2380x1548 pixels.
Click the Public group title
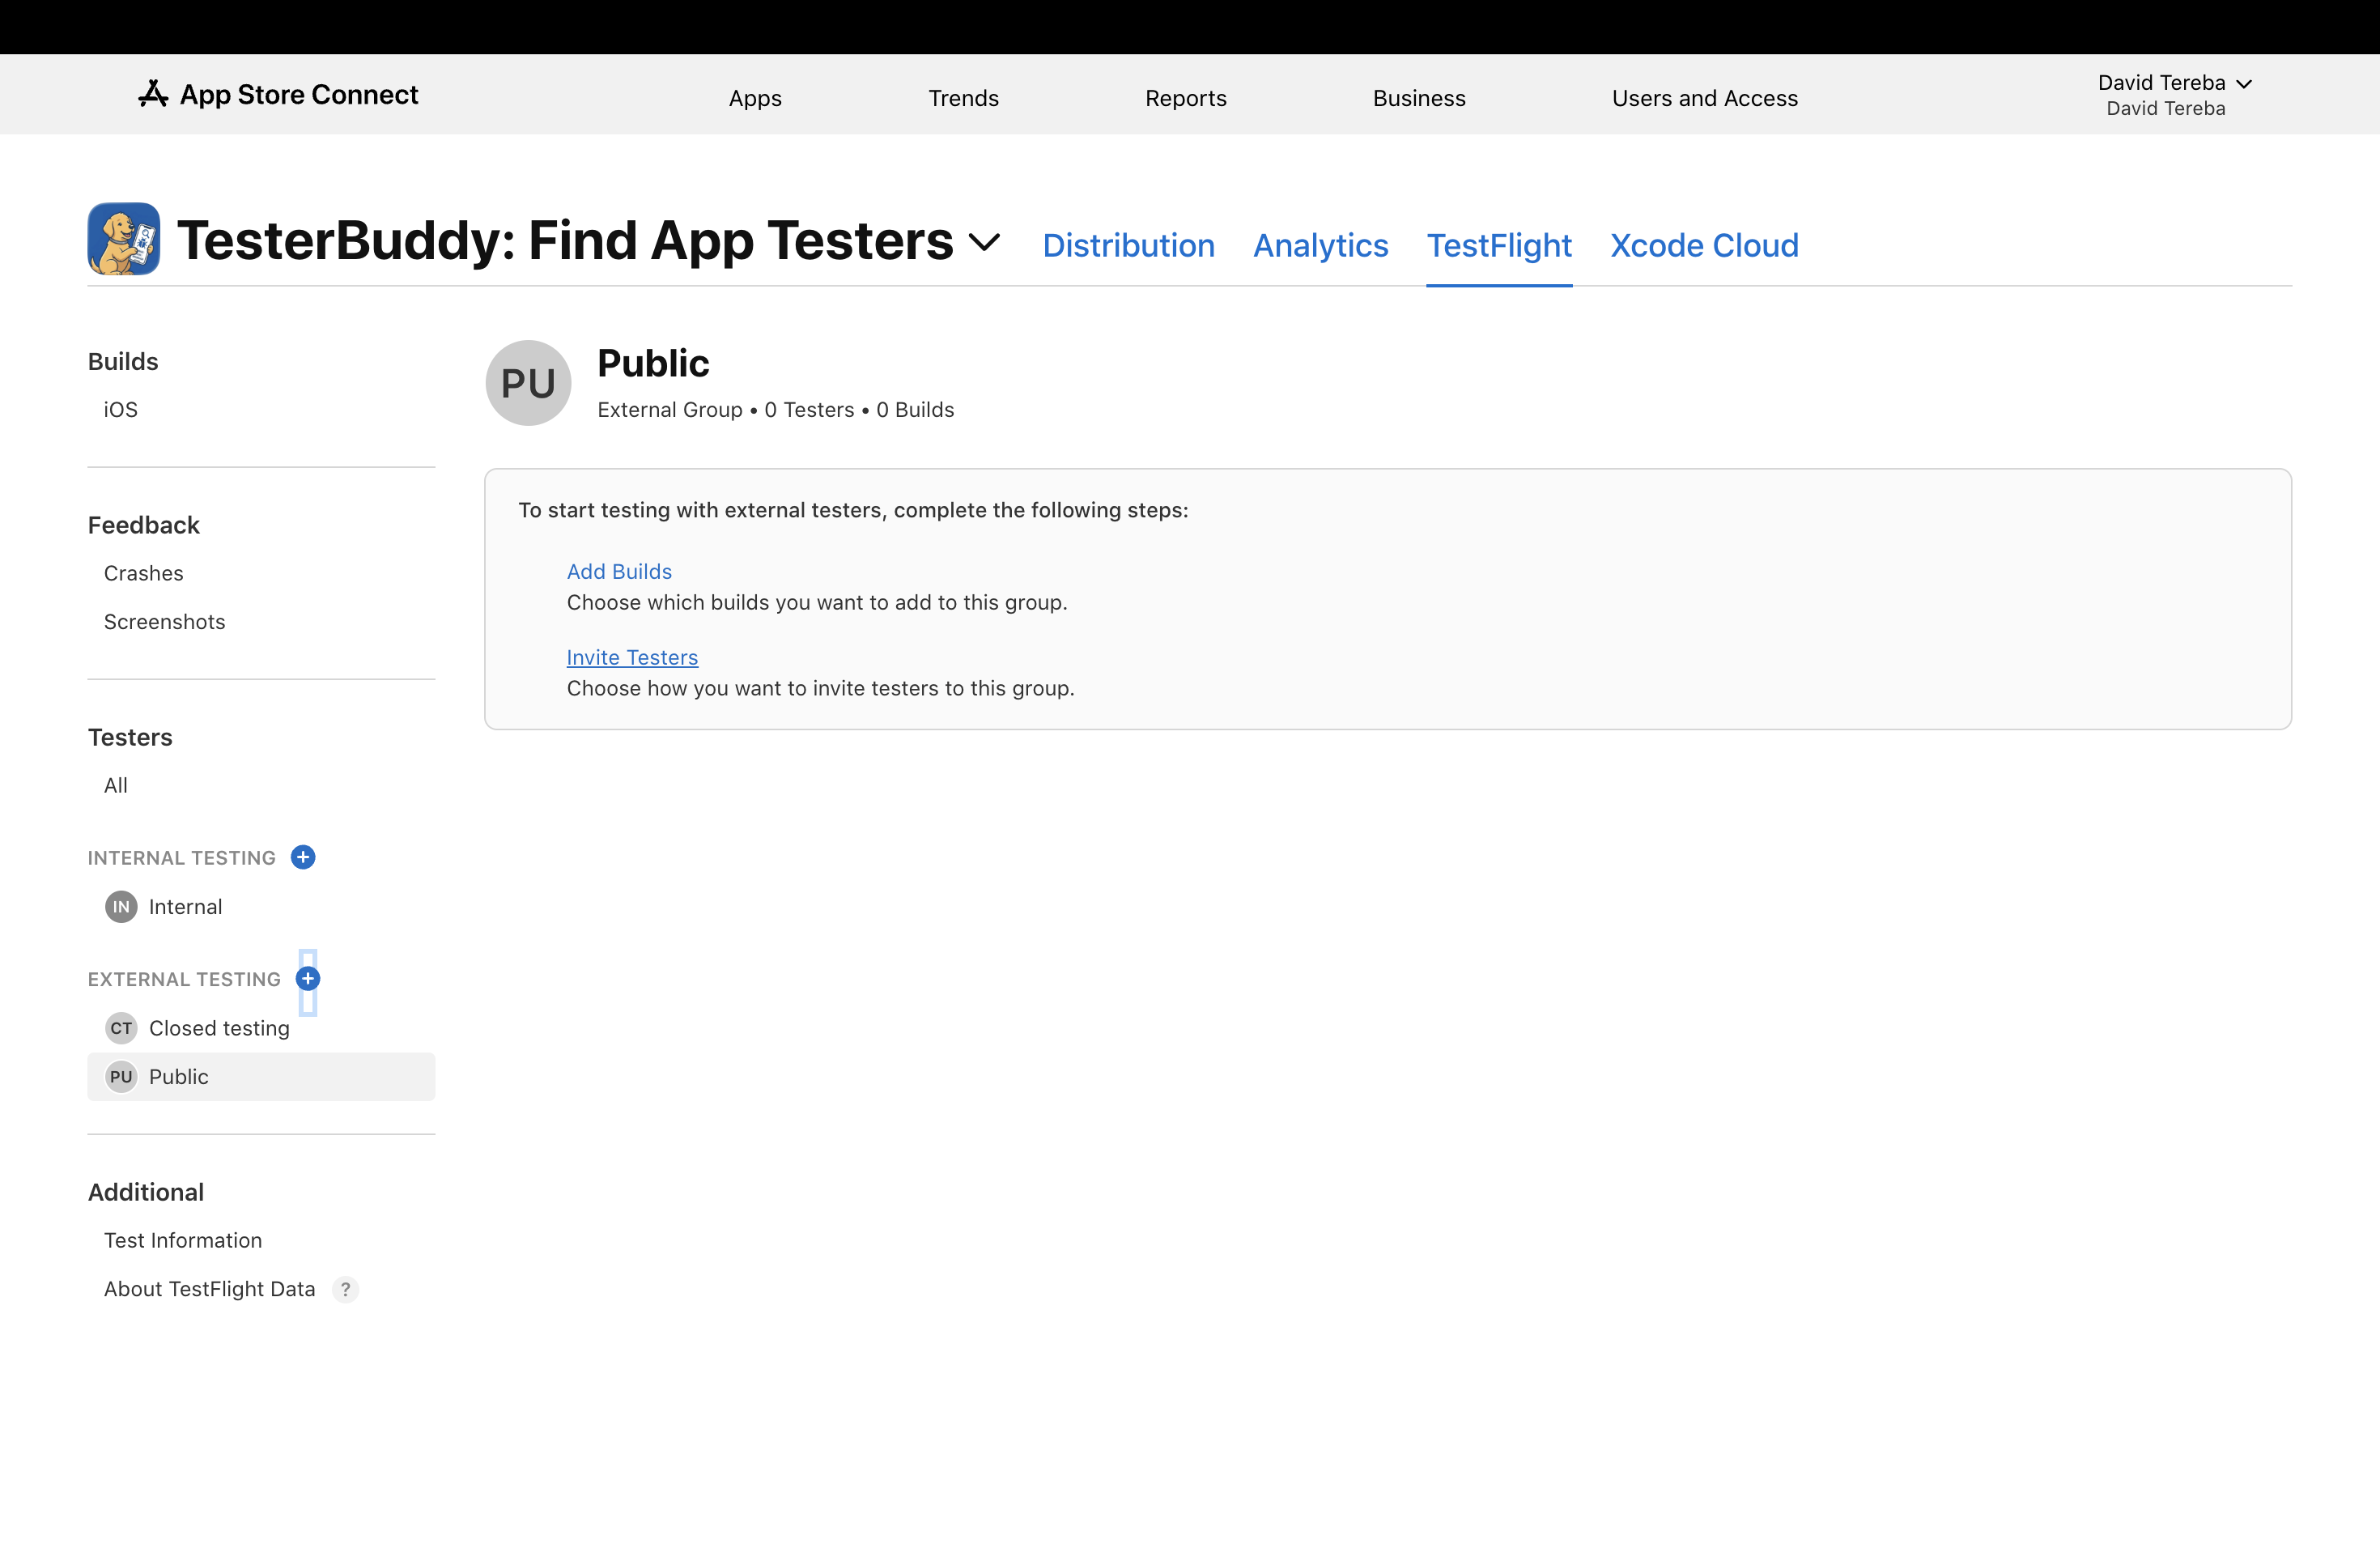tap(653, 363)
